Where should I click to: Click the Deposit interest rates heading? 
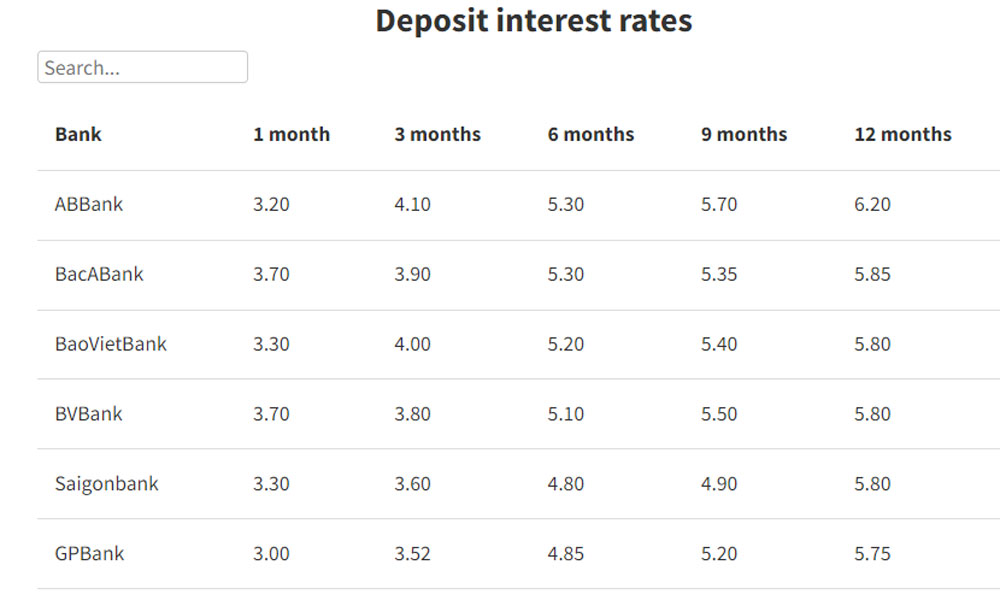pyautogui.click(x=534, y=20)
